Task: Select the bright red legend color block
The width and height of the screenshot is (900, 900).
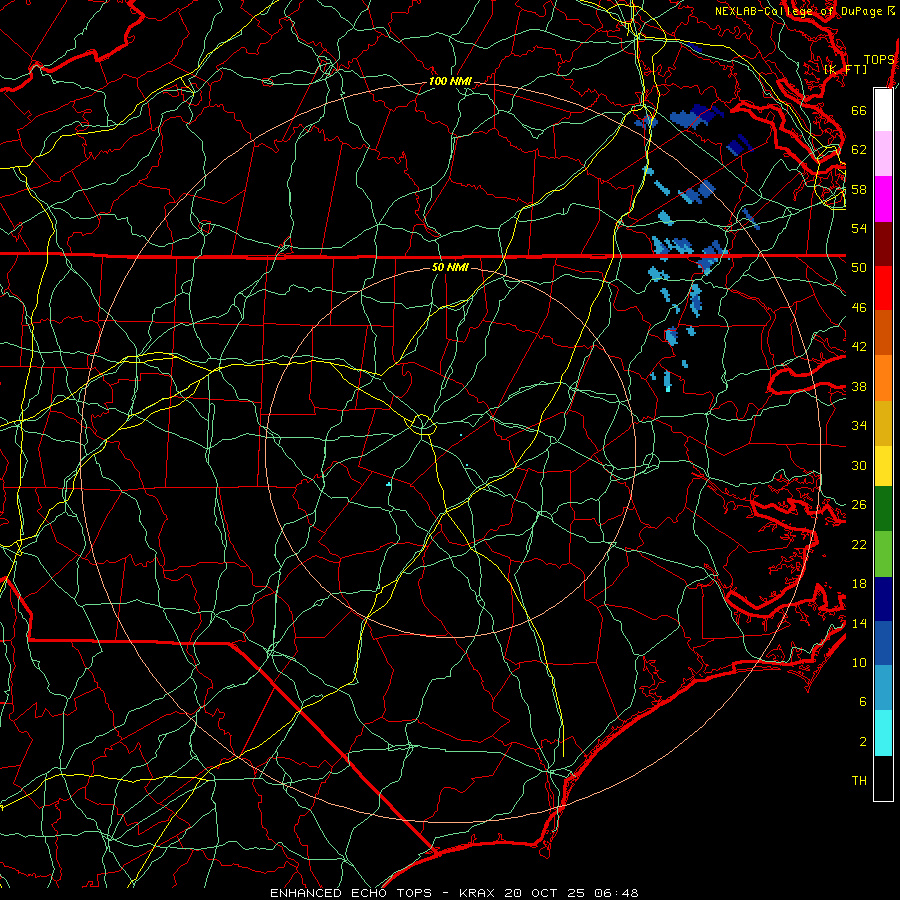Action: click(883, 288)
